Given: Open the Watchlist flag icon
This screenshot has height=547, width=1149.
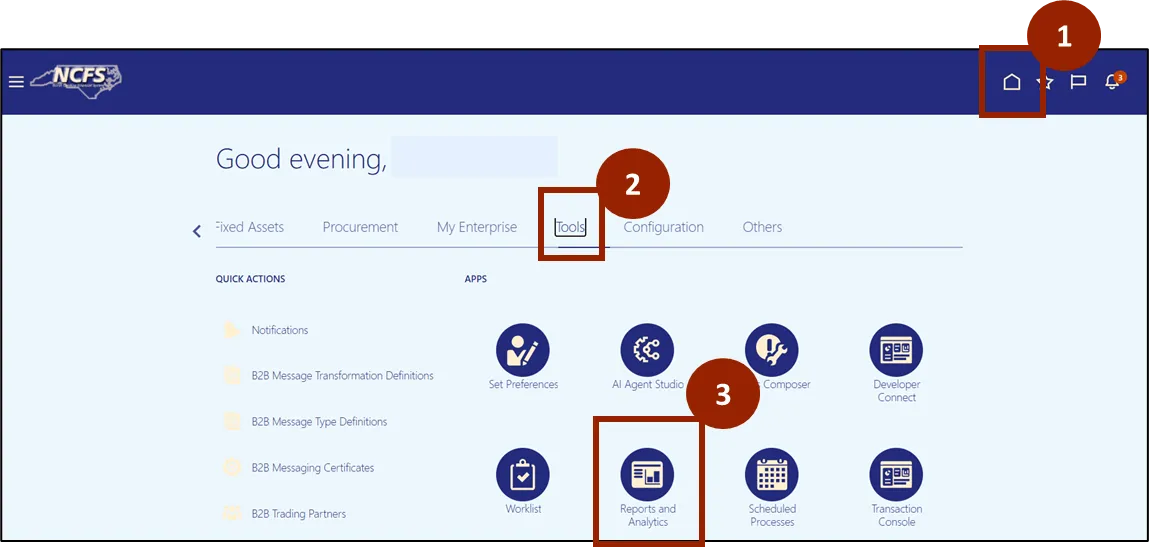Looking at the screenshot, I should click(x=1078, y=82).
